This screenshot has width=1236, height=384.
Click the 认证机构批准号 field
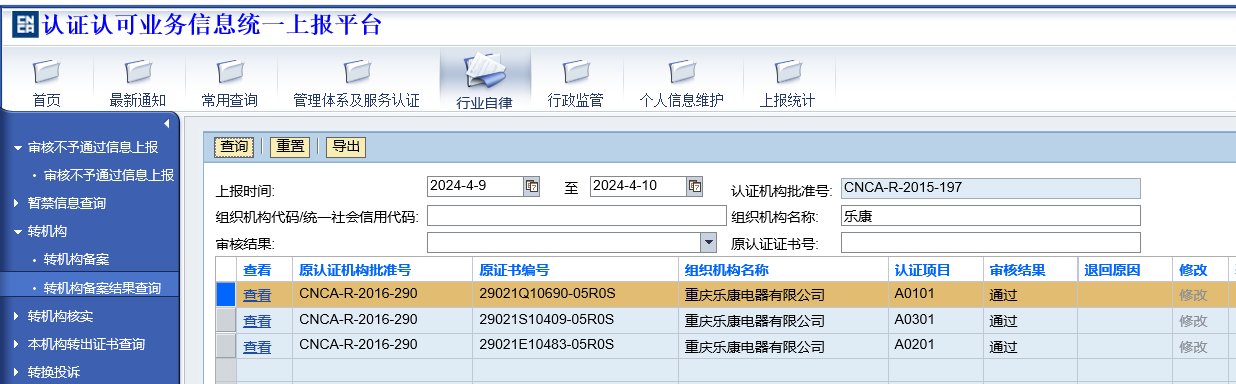pyautogui.click(x=990, y=187)
